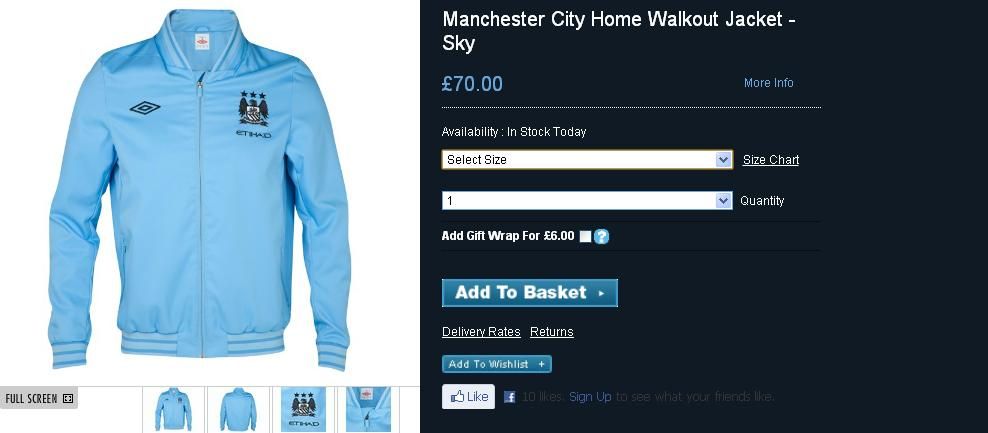Screen dimensions: 988x433
Task: Open the Returns link
Action: coord(551,332)
